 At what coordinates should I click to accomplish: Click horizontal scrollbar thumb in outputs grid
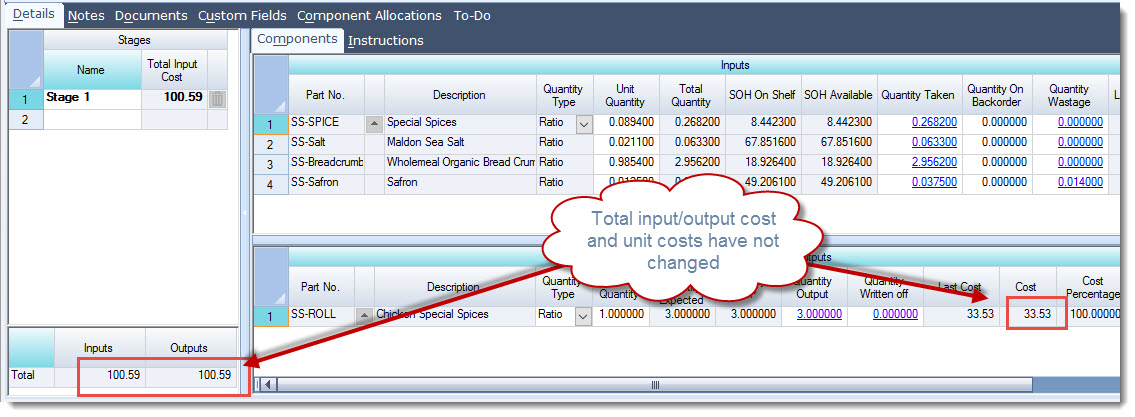coord(655,384)
